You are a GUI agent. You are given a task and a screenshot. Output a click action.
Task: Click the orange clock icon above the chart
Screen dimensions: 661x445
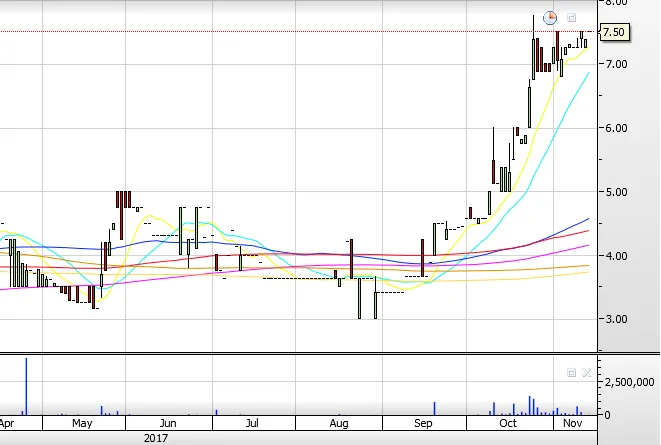click(550, 18)
